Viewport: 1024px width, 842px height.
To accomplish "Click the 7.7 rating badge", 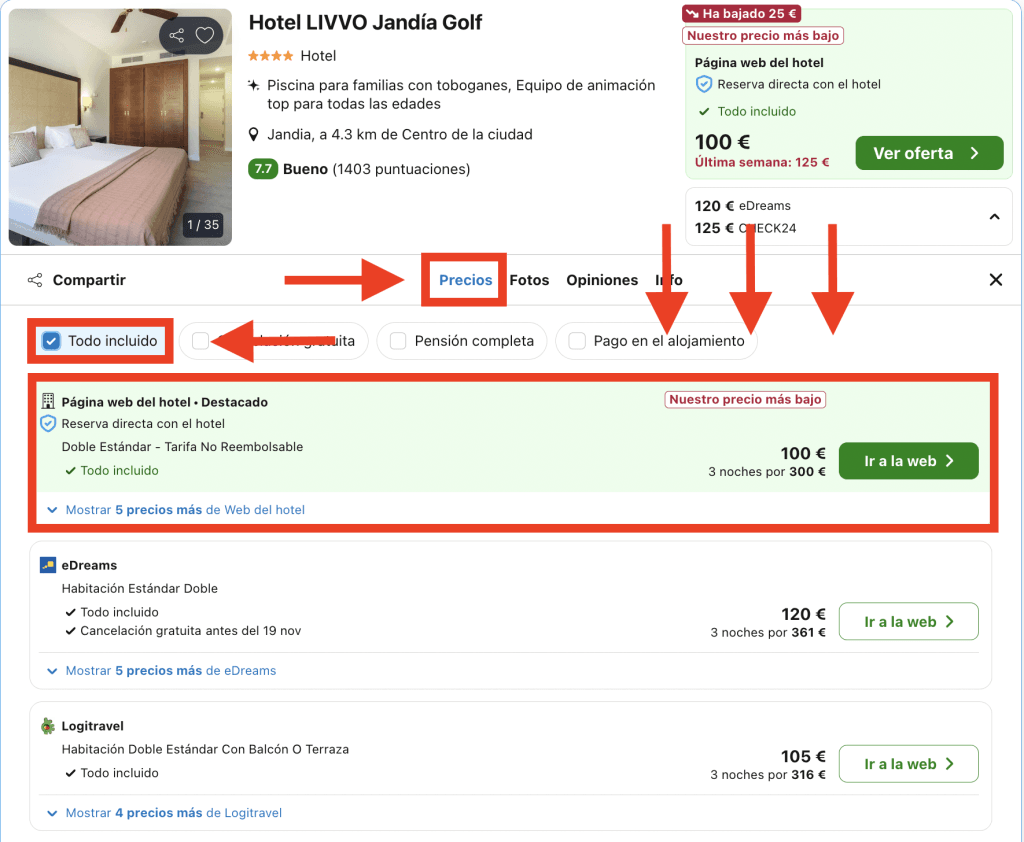I will pos(263,169).
